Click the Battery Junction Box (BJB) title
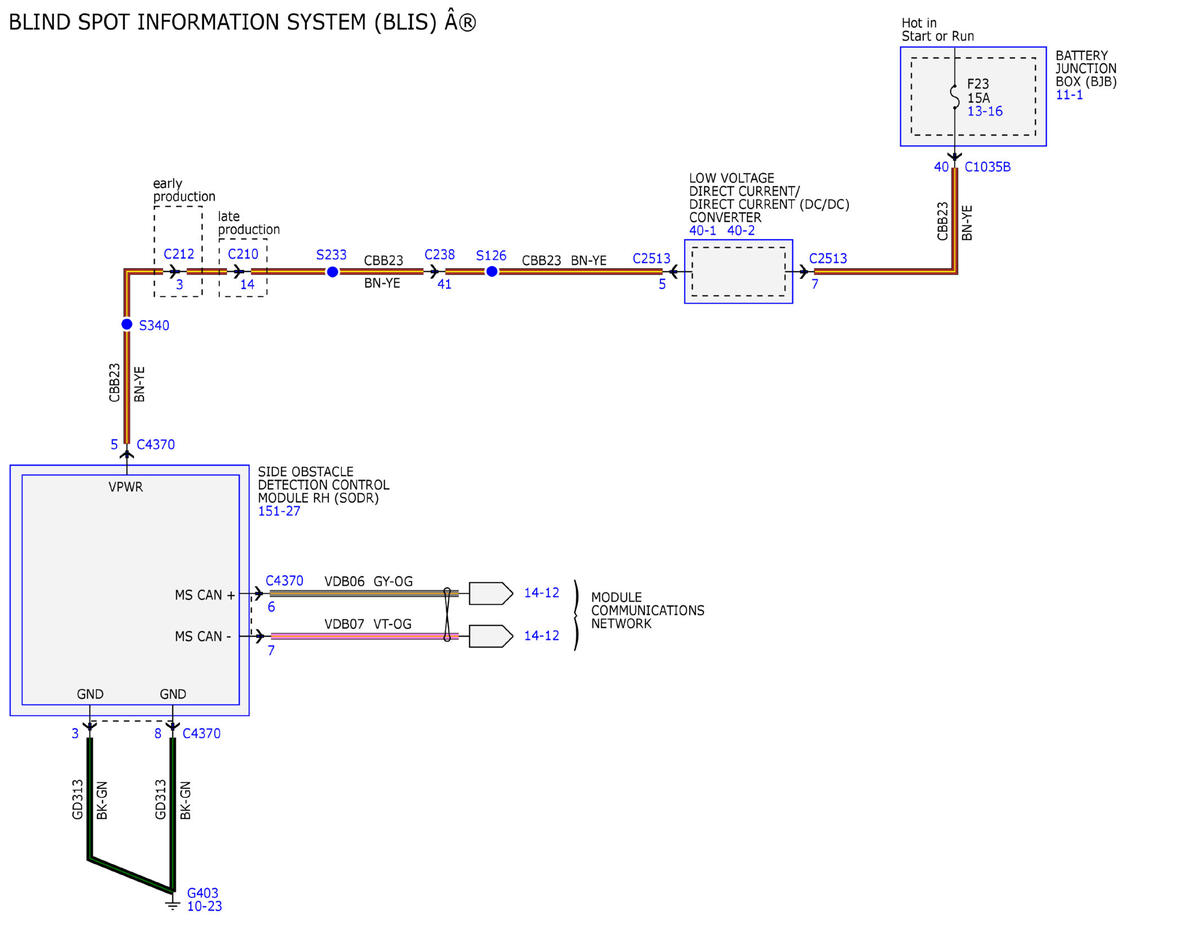 pyautogui.click(x=1087, y=69)
